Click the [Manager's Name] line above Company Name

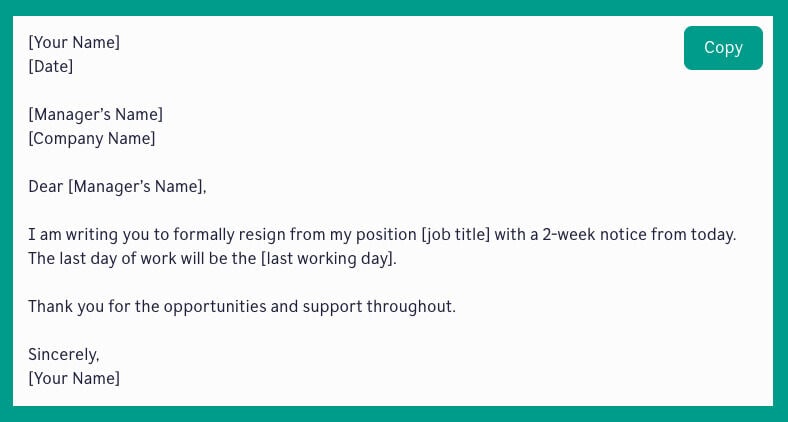coord(95,114)
